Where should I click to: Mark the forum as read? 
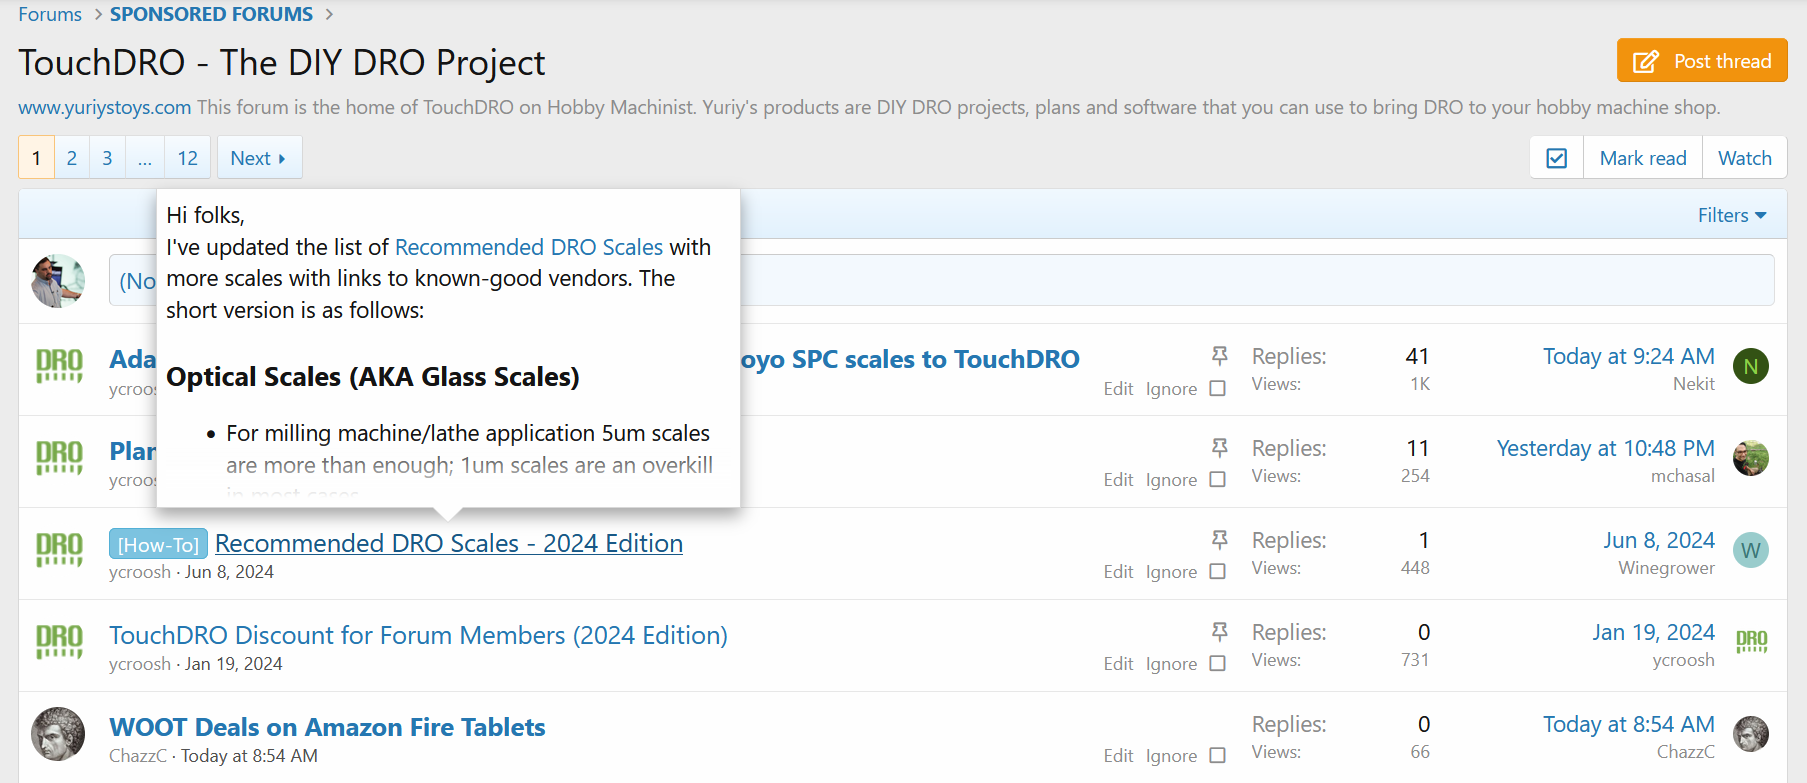1643,158
